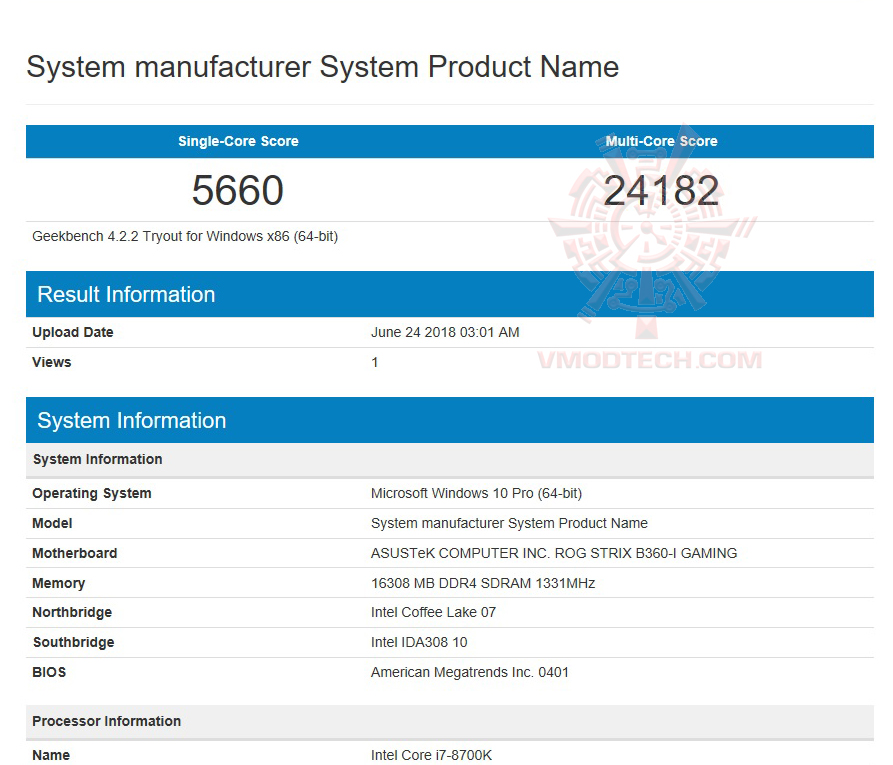Click the page title System manufacturer System Product Name

(322, 67)
